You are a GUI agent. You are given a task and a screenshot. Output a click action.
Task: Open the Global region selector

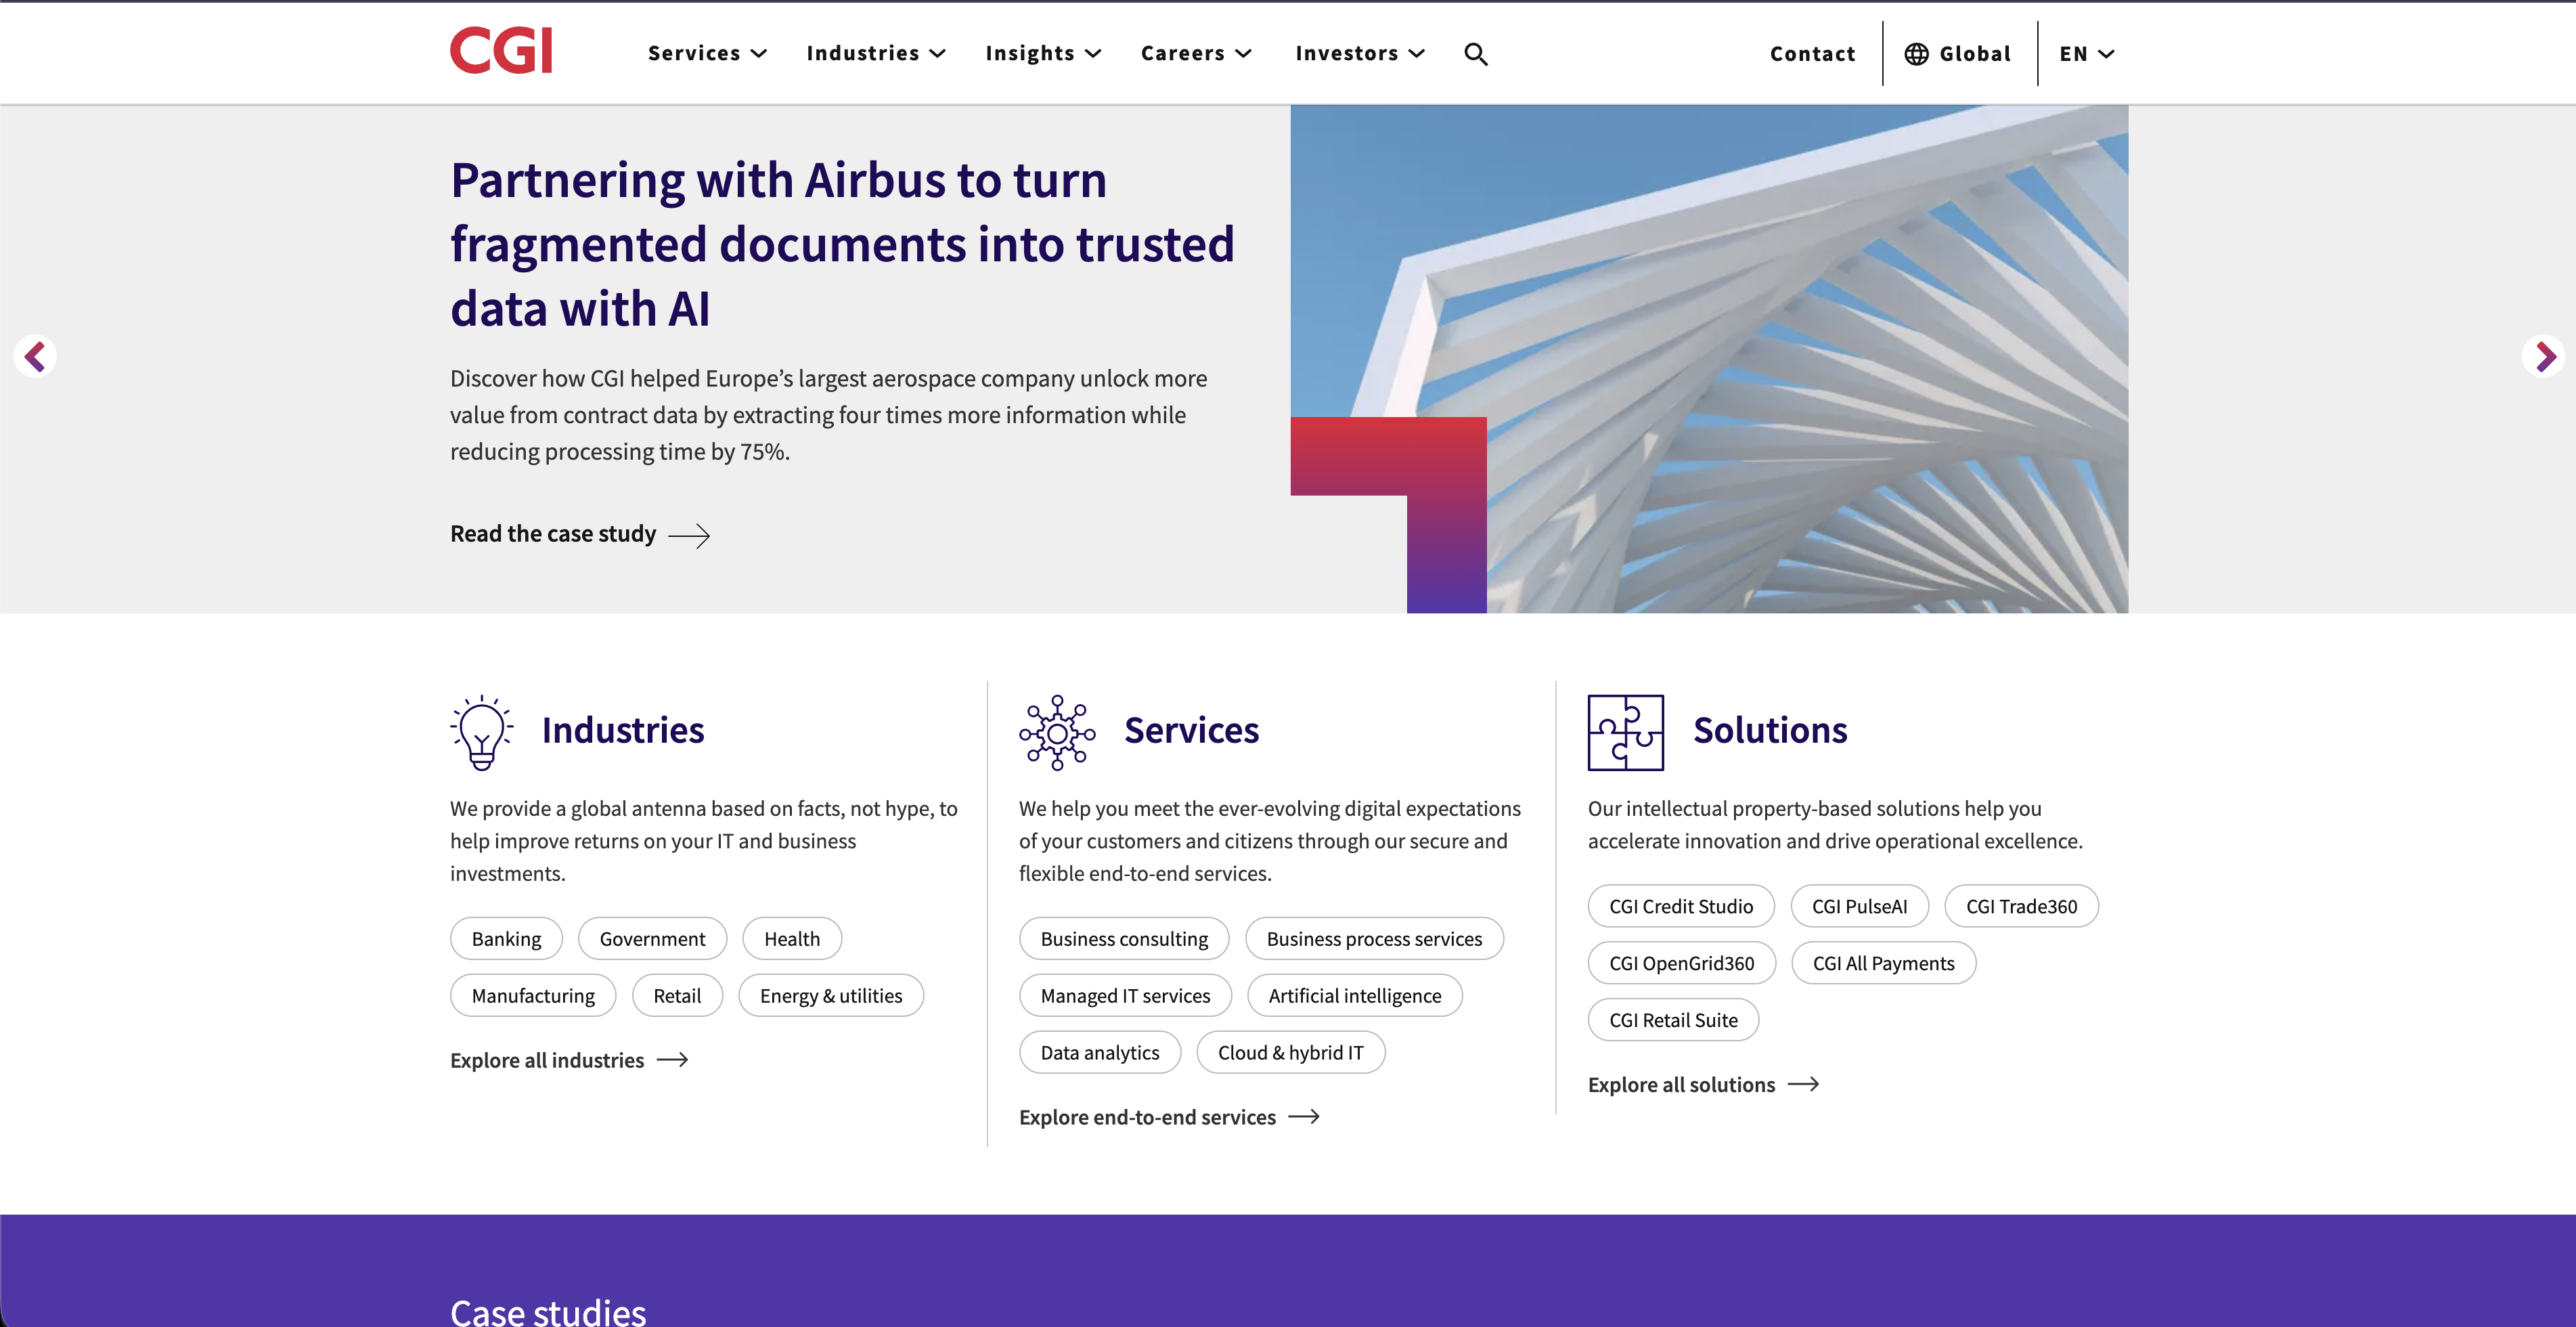[x=1957, y=54]
